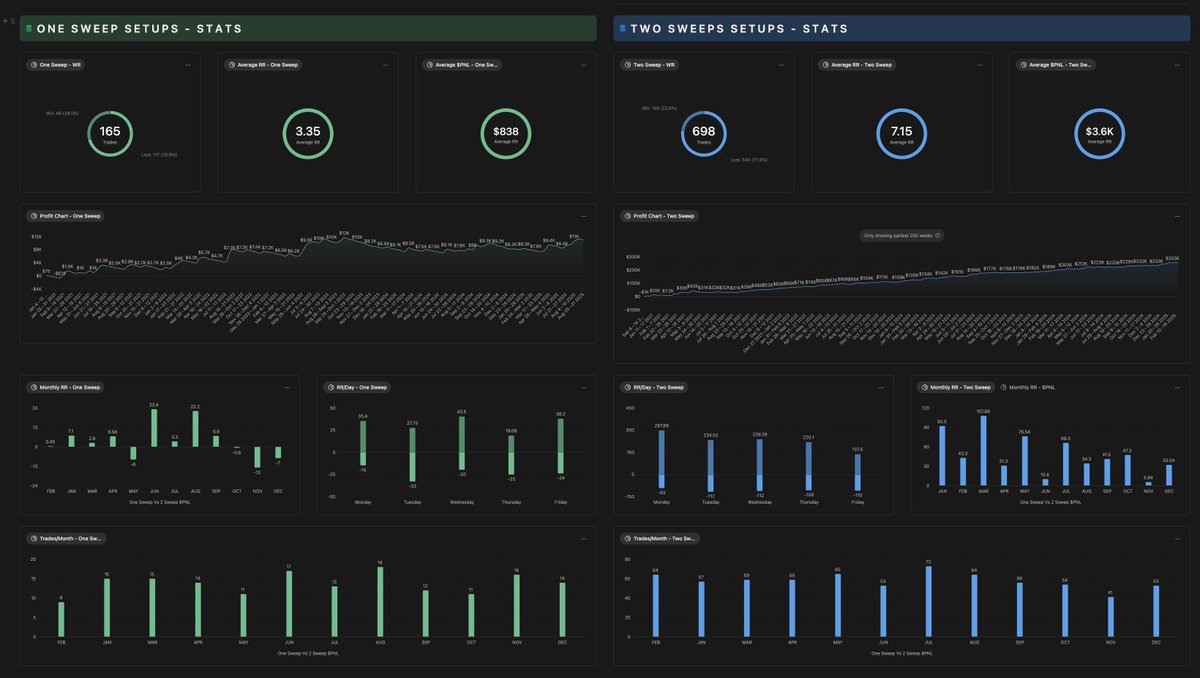Click the FEB bar in Trades/Month - One Sweep
The width and height of the screenshot is (1200, 678).
tap(61, 619)
